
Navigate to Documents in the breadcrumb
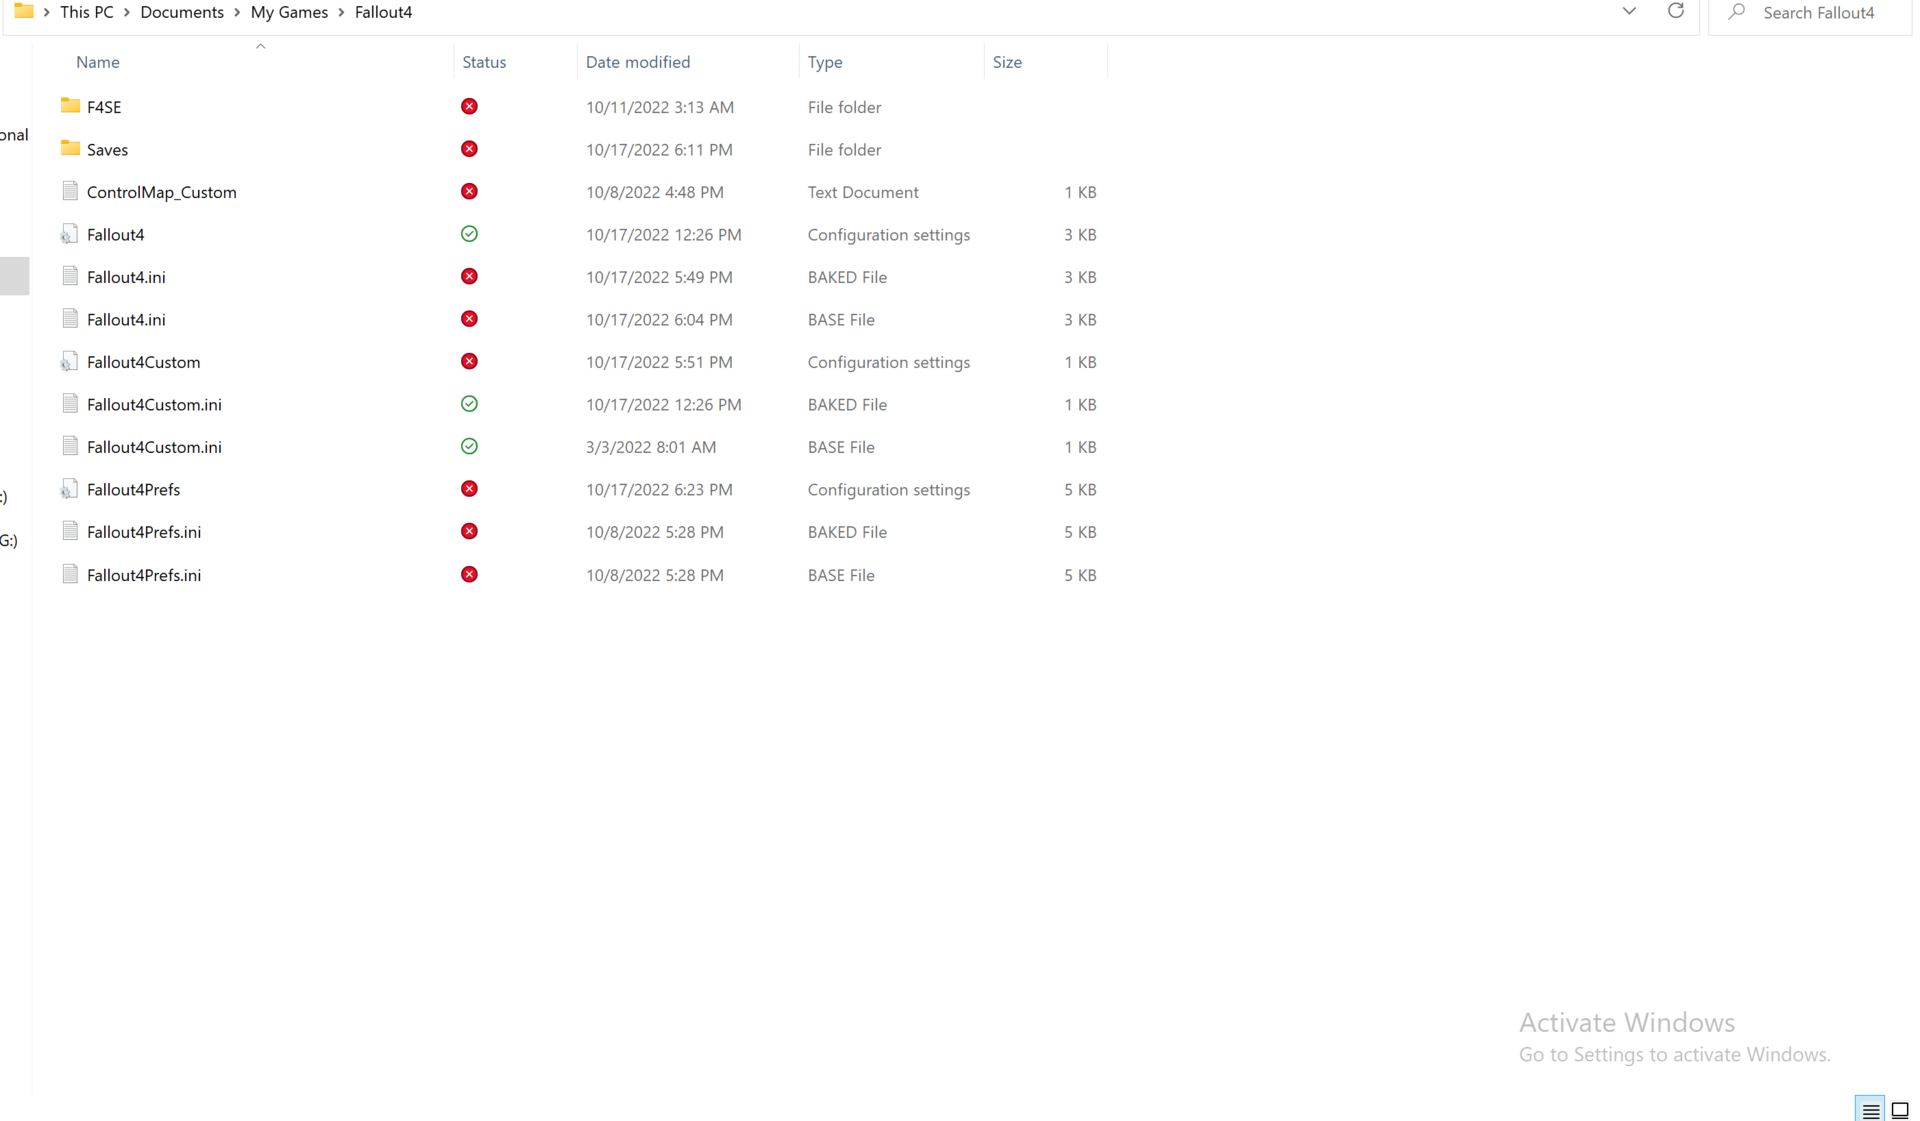coord(182,12)
